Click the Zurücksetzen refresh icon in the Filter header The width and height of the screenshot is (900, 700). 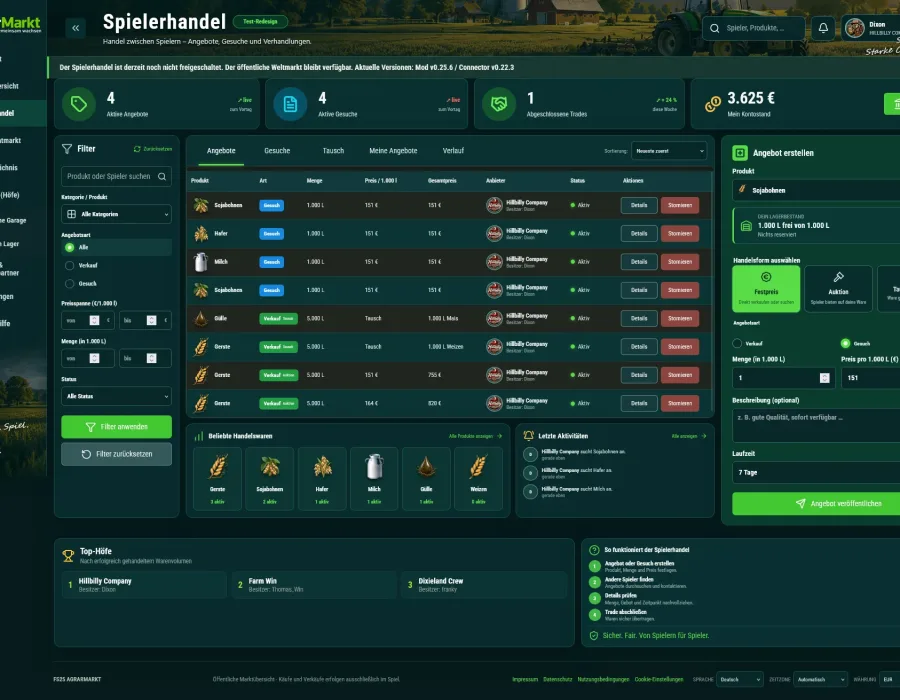137,149
